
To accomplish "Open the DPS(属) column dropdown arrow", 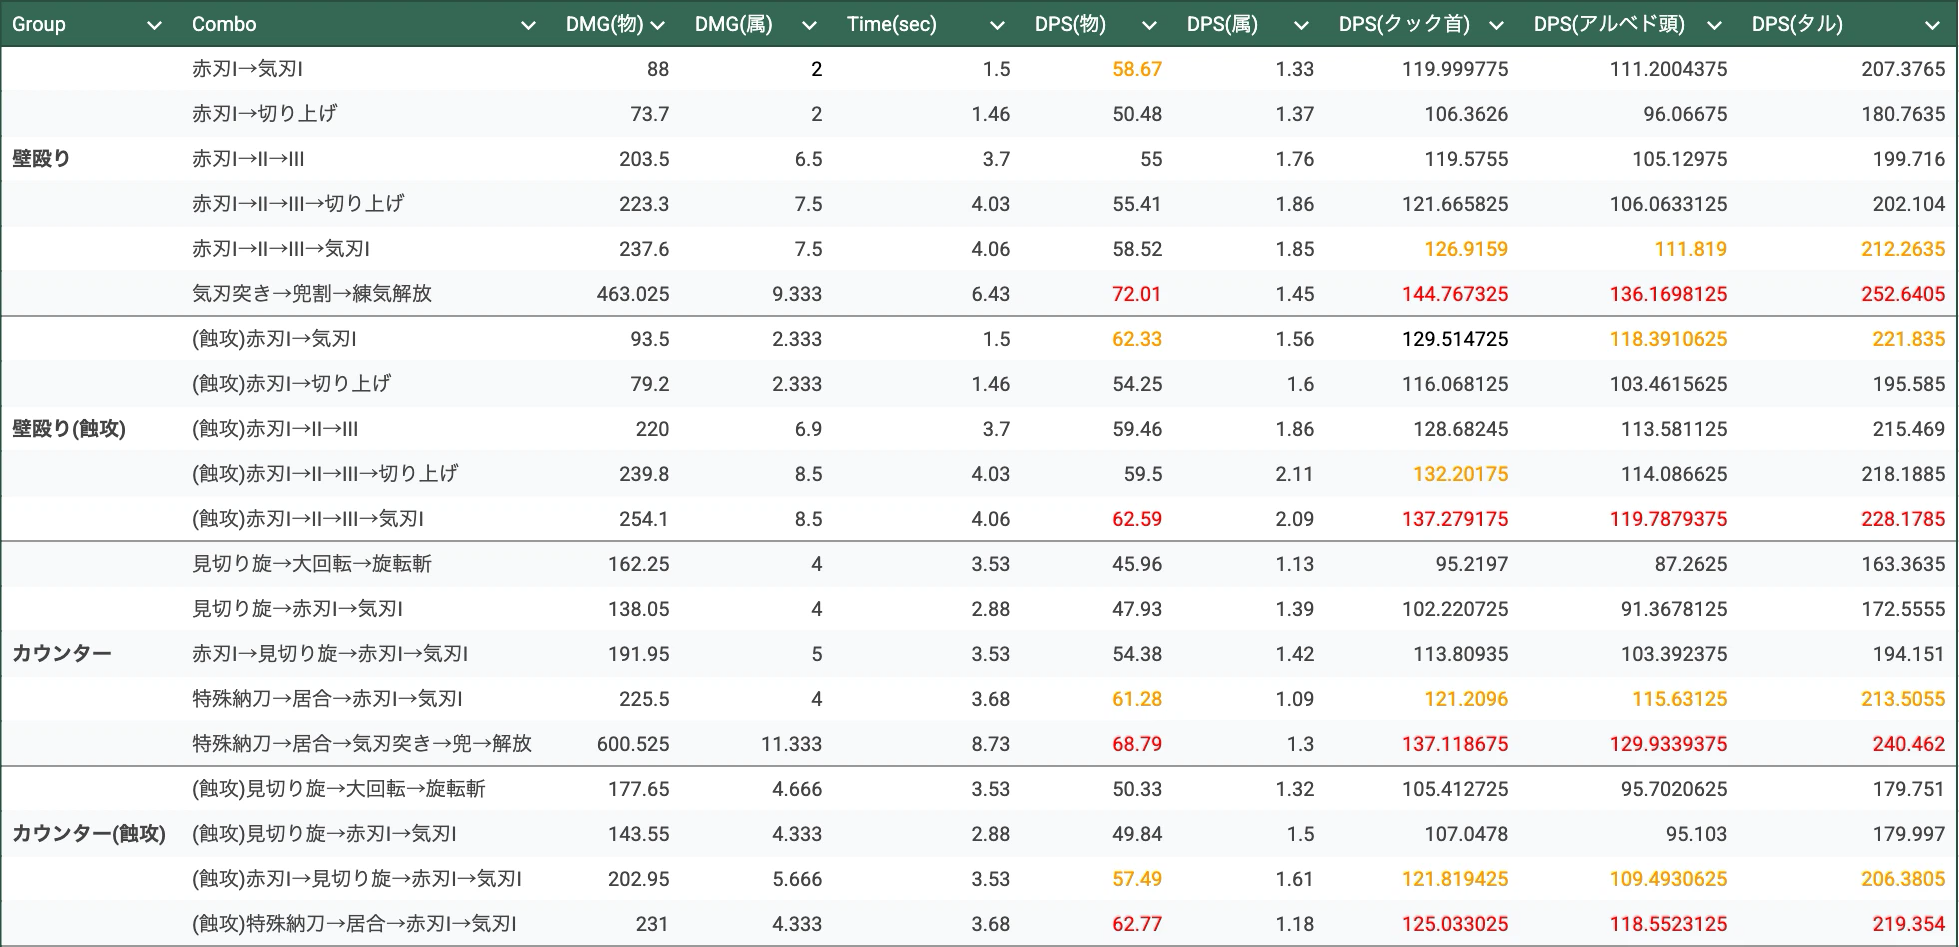I will point(1301,26).
